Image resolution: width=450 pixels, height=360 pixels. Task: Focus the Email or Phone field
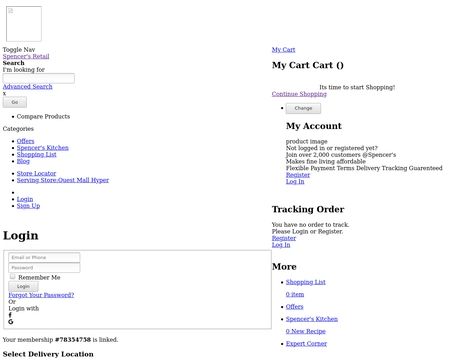click(44, 257)
